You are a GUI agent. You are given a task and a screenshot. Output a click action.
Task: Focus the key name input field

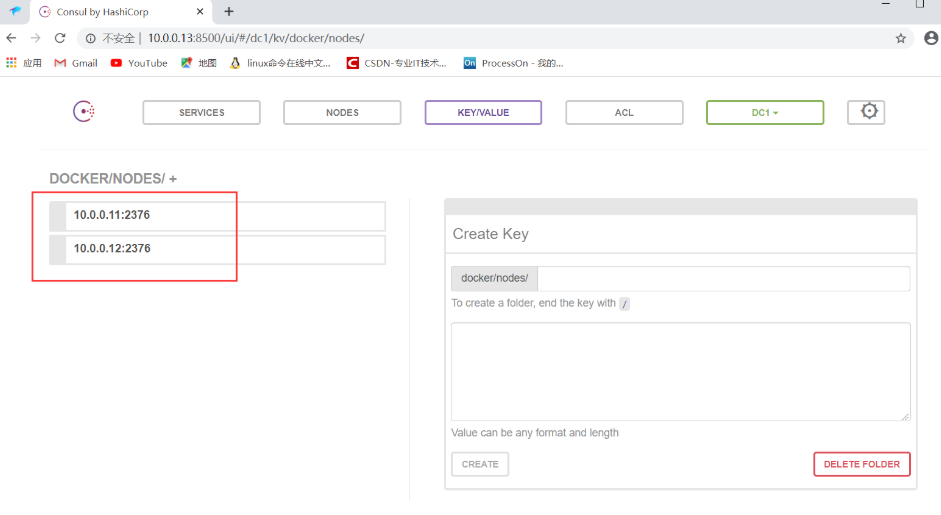click(x=724, y=279)
